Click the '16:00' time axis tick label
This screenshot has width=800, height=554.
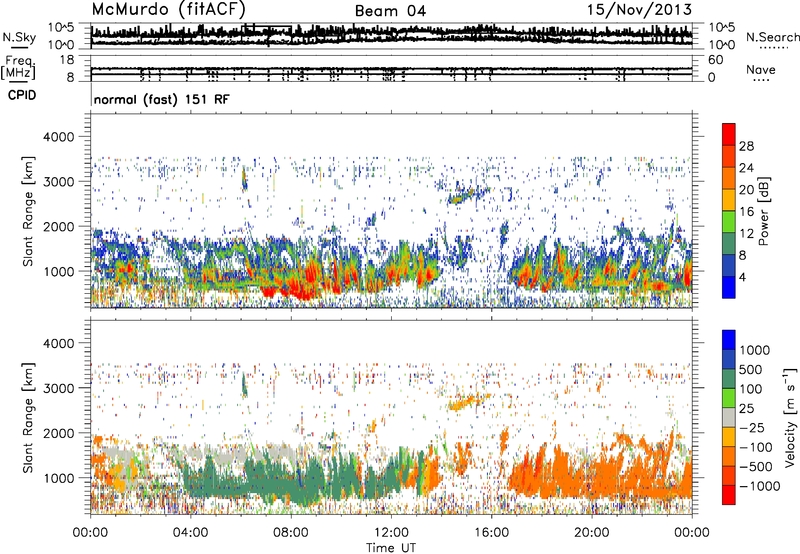click(491, 533)
